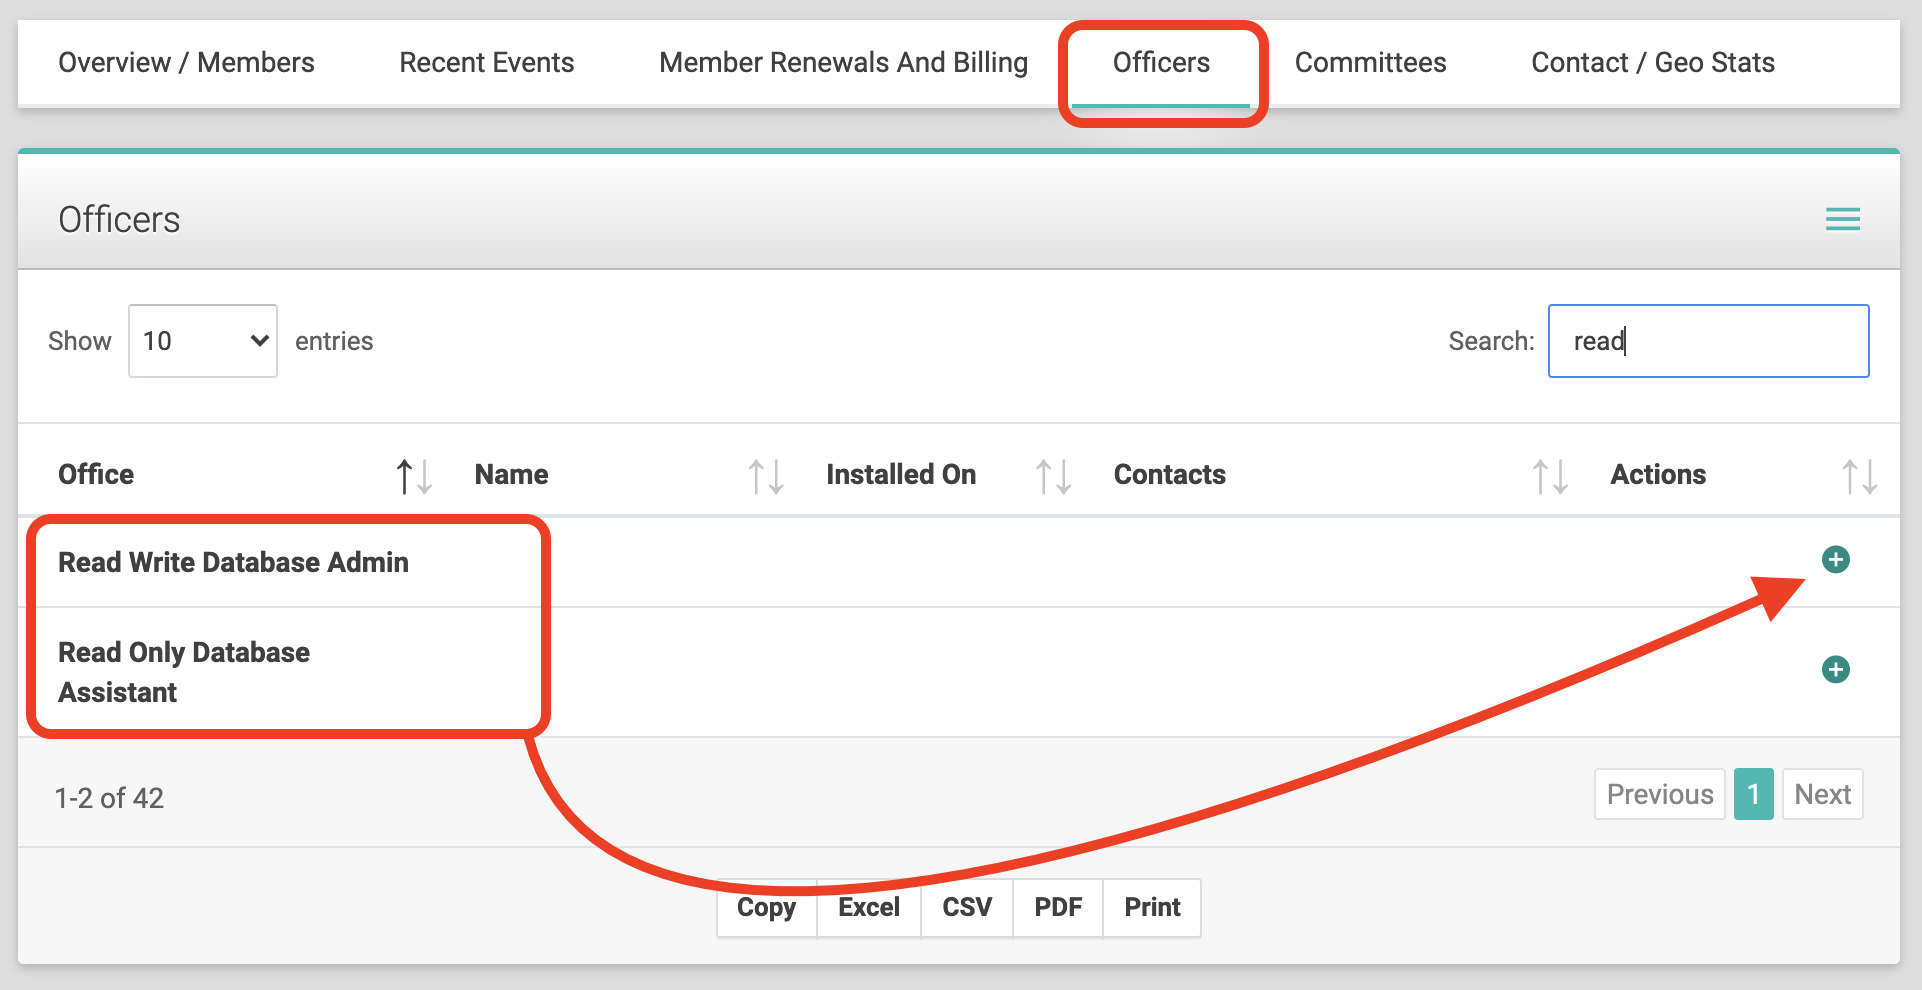Click the Name column header
Image resolution: width=1922 pixels, height=990 pixels.
click(x=511, y=474)
